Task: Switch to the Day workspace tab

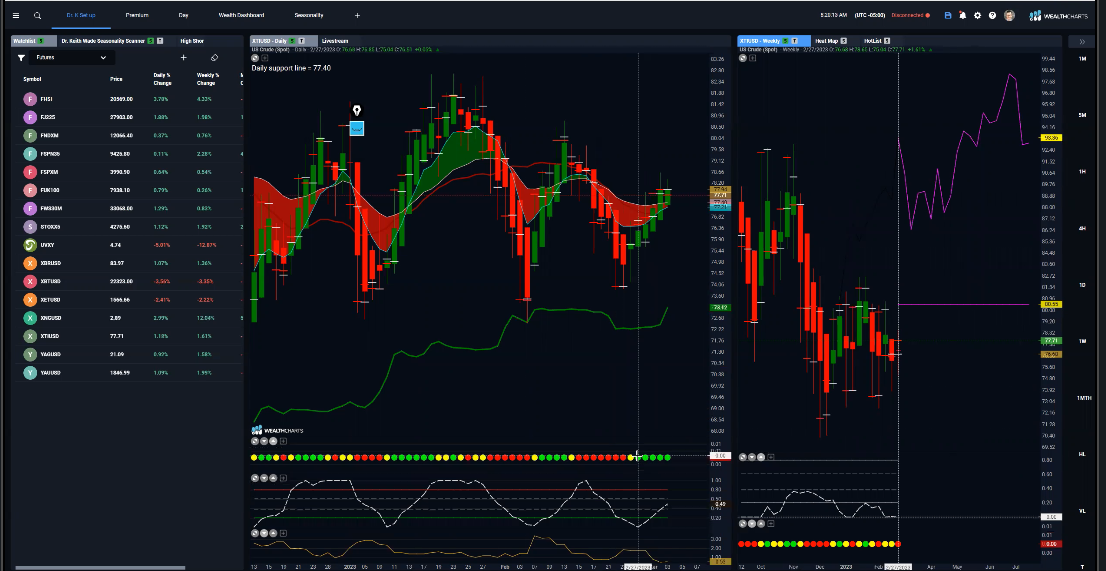Action: tap(183, 15)
